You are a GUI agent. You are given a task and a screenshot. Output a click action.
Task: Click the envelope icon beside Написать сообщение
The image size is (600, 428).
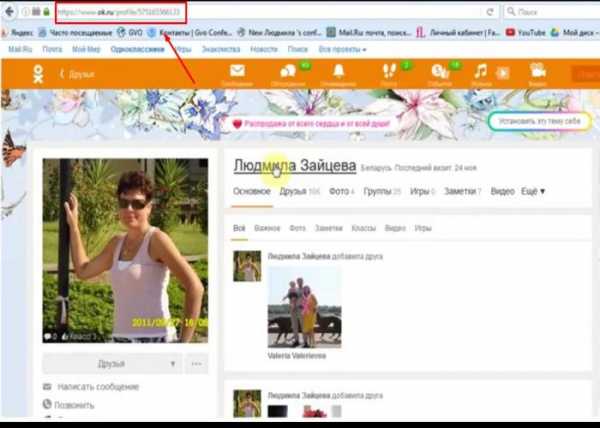[47, 387]
